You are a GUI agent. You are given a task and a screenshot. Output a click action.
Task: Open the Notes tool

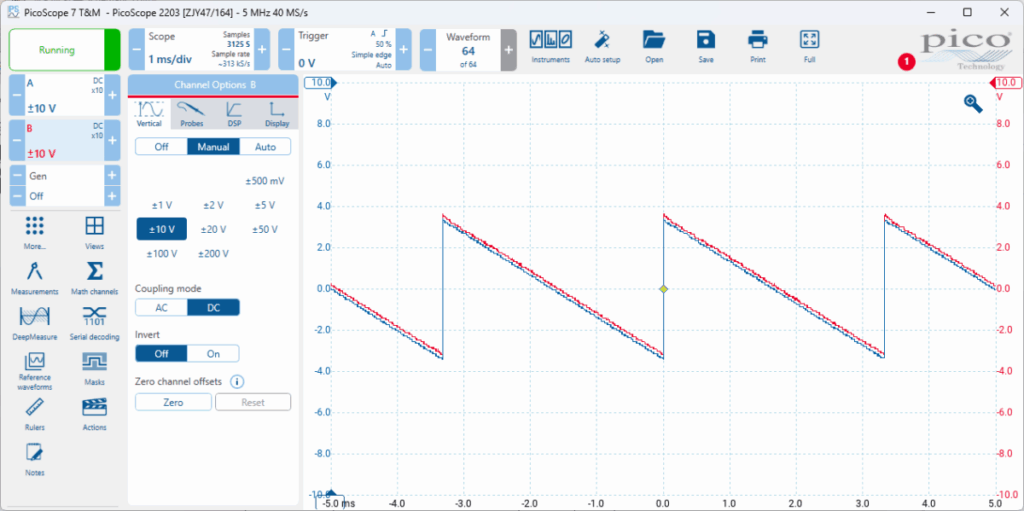point(35,459)
